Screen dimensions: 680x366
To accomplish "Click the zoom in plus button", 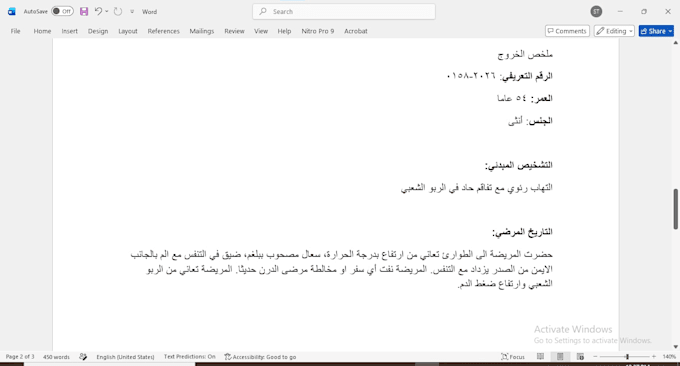I will (x=654, y=356).
